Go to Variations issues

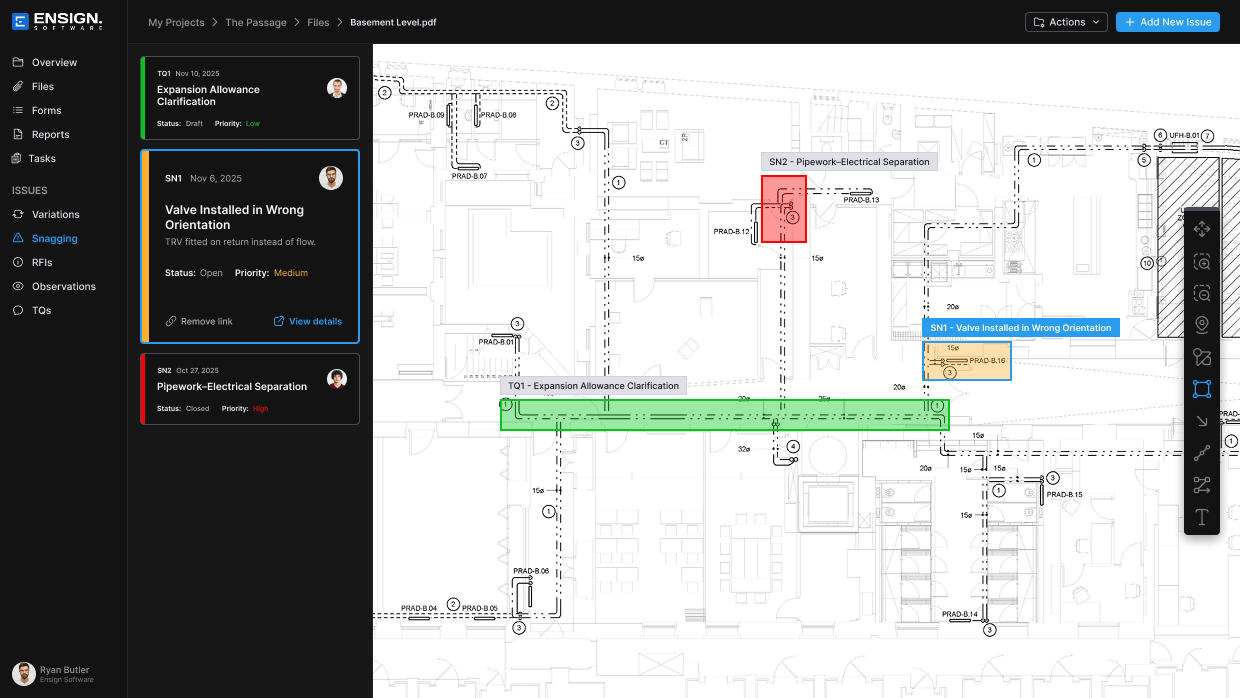(x=55, y=214)
